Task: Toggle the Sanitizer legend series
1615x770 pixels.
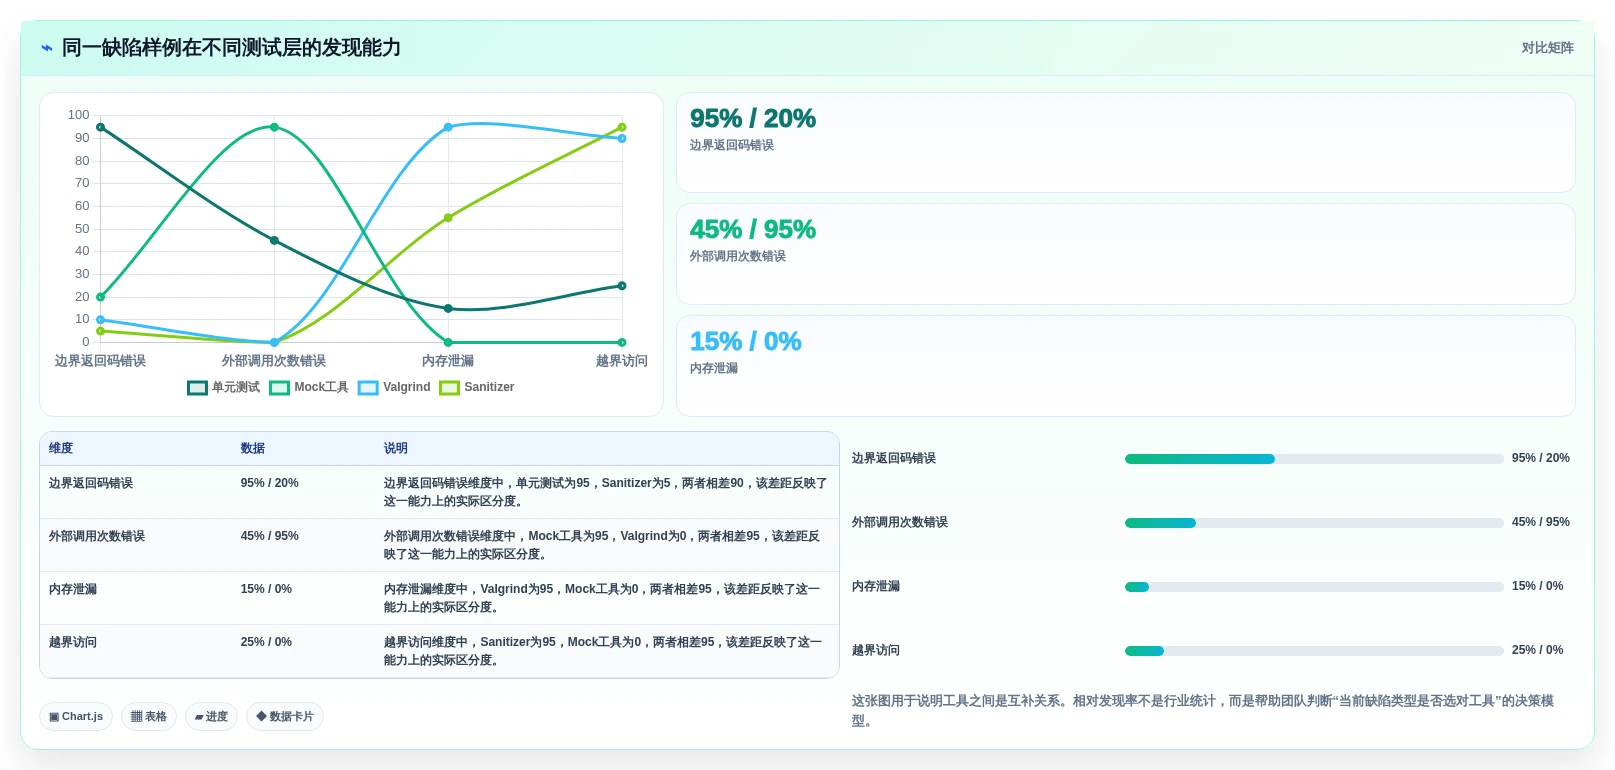Action: point(477,388)
